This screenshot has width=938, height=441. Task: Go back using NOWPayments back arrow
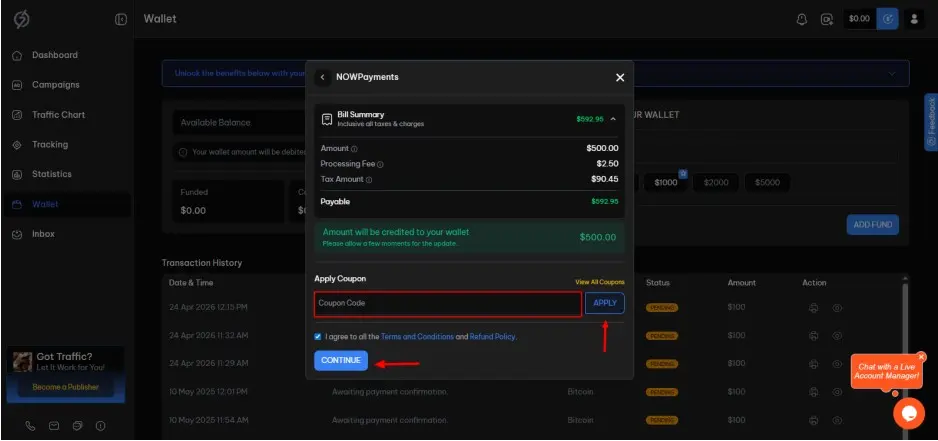point(322,77)
